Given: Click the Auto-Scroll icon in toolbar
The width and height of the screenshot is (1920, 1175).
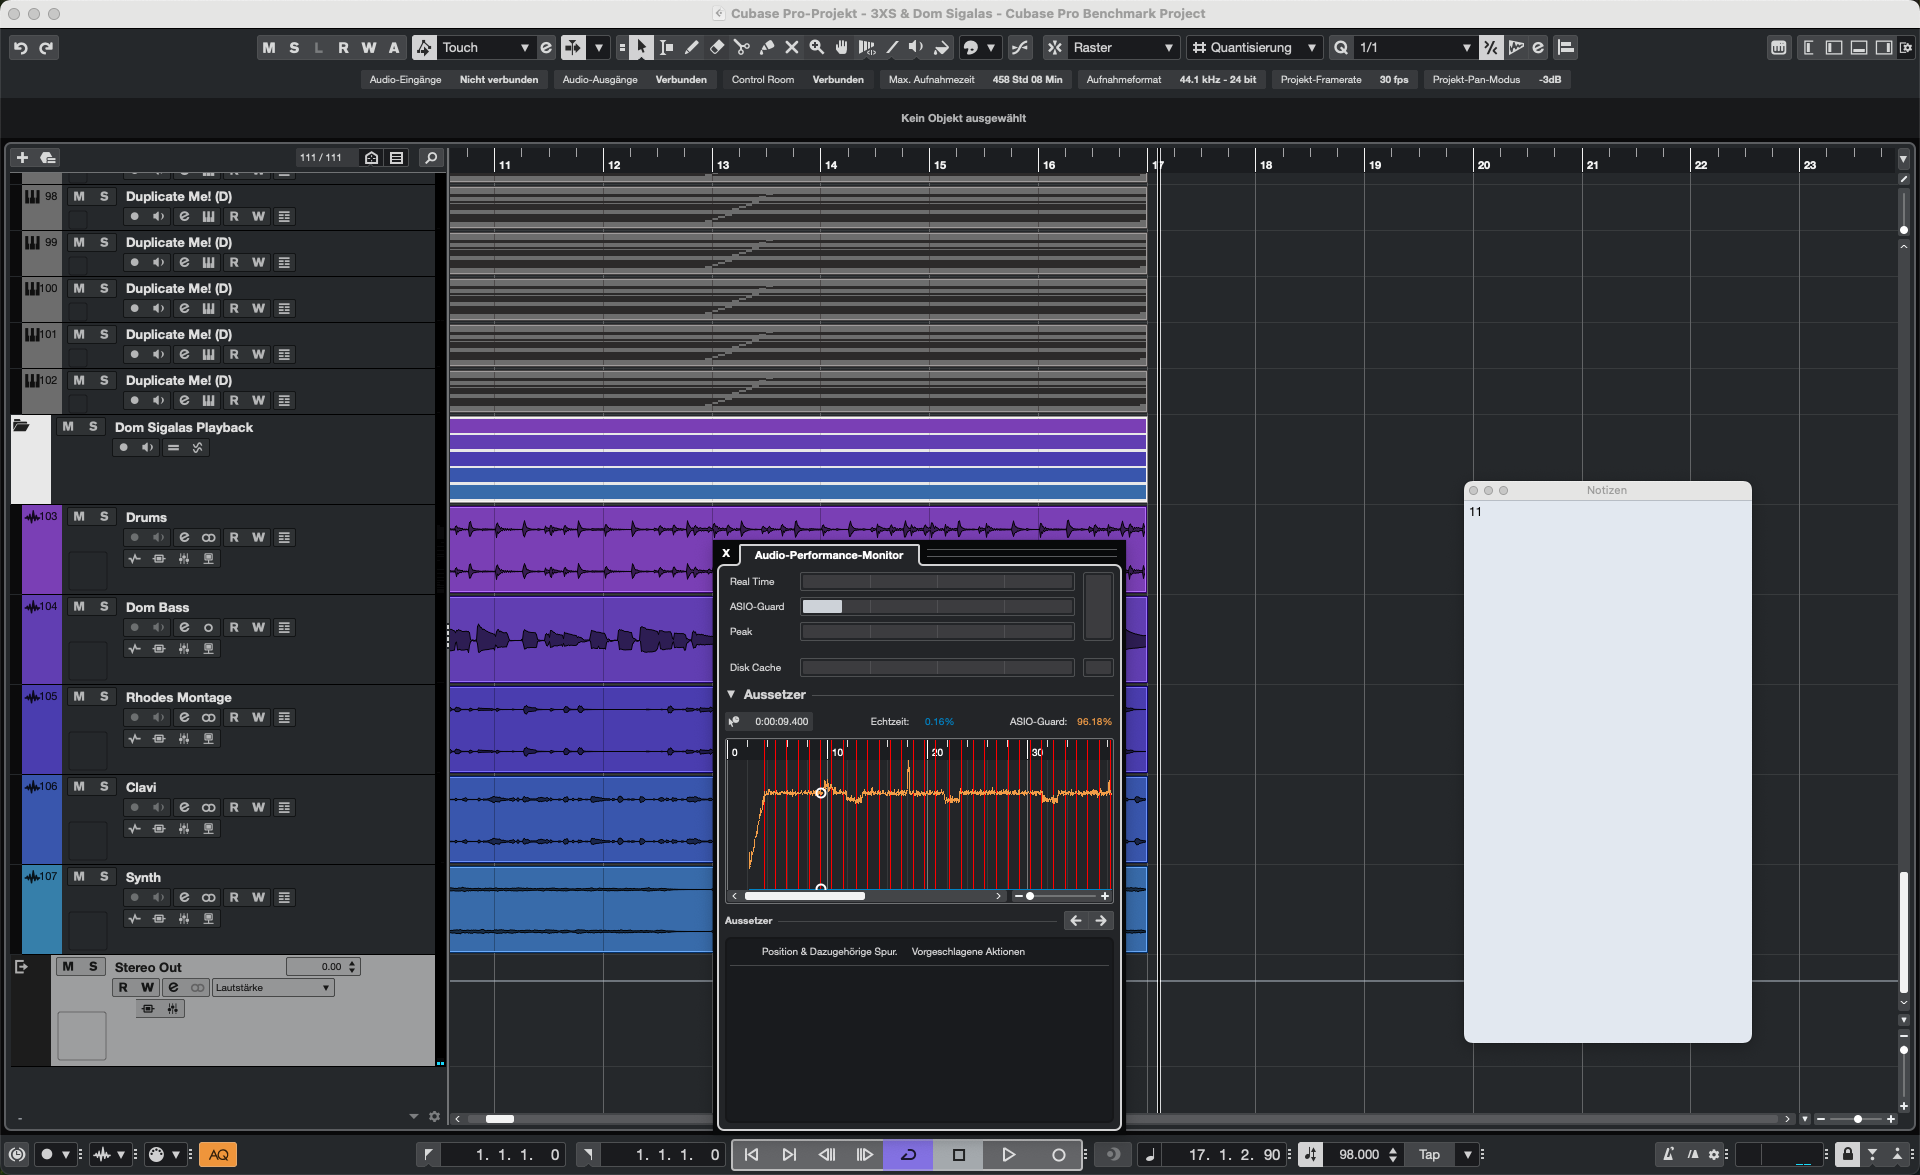Looking at the screenshot, I should 573,47.
